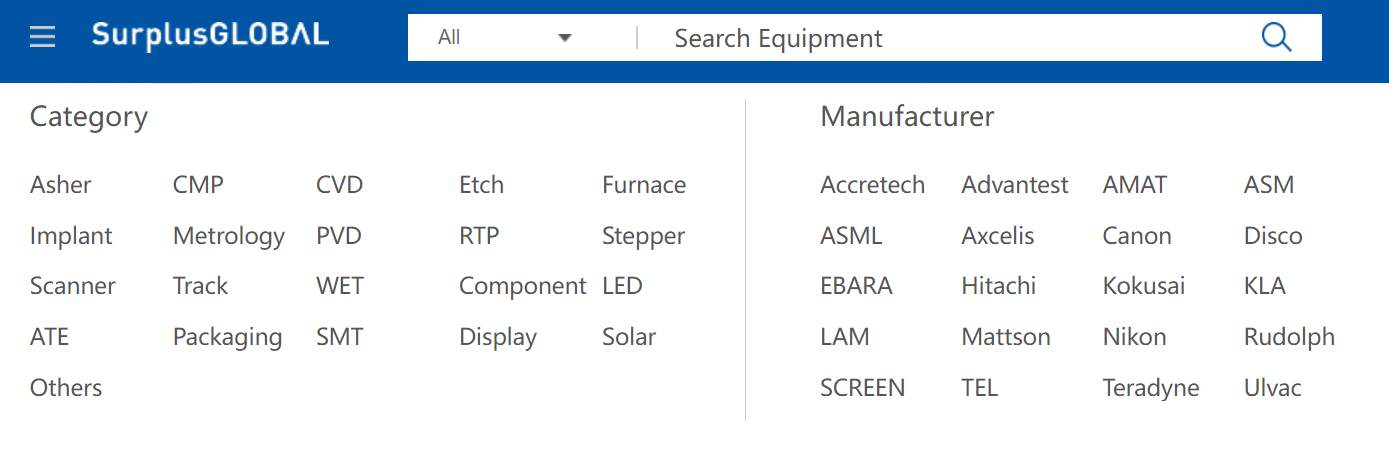Click the magnifying glass search icon
Screen dimensions: 1389x453
pos(1277,37)
